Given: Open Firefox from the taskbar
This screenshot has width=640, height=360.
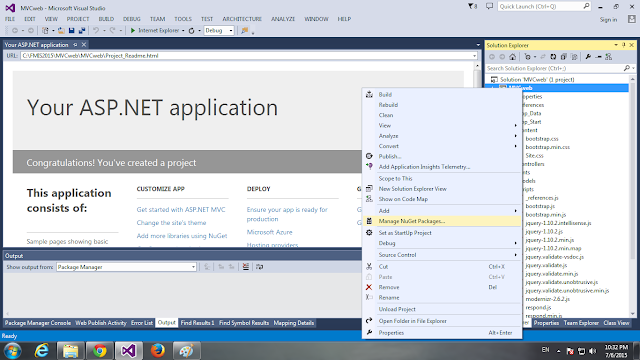Looking at the screenshot, I should 158,351.
